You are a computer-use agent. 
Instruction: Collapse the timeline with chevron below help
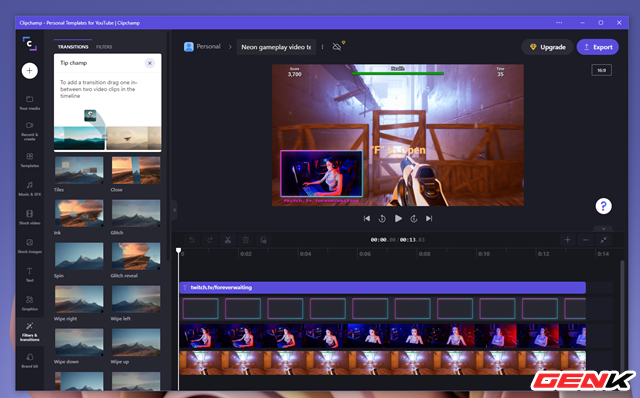(603, 229)
